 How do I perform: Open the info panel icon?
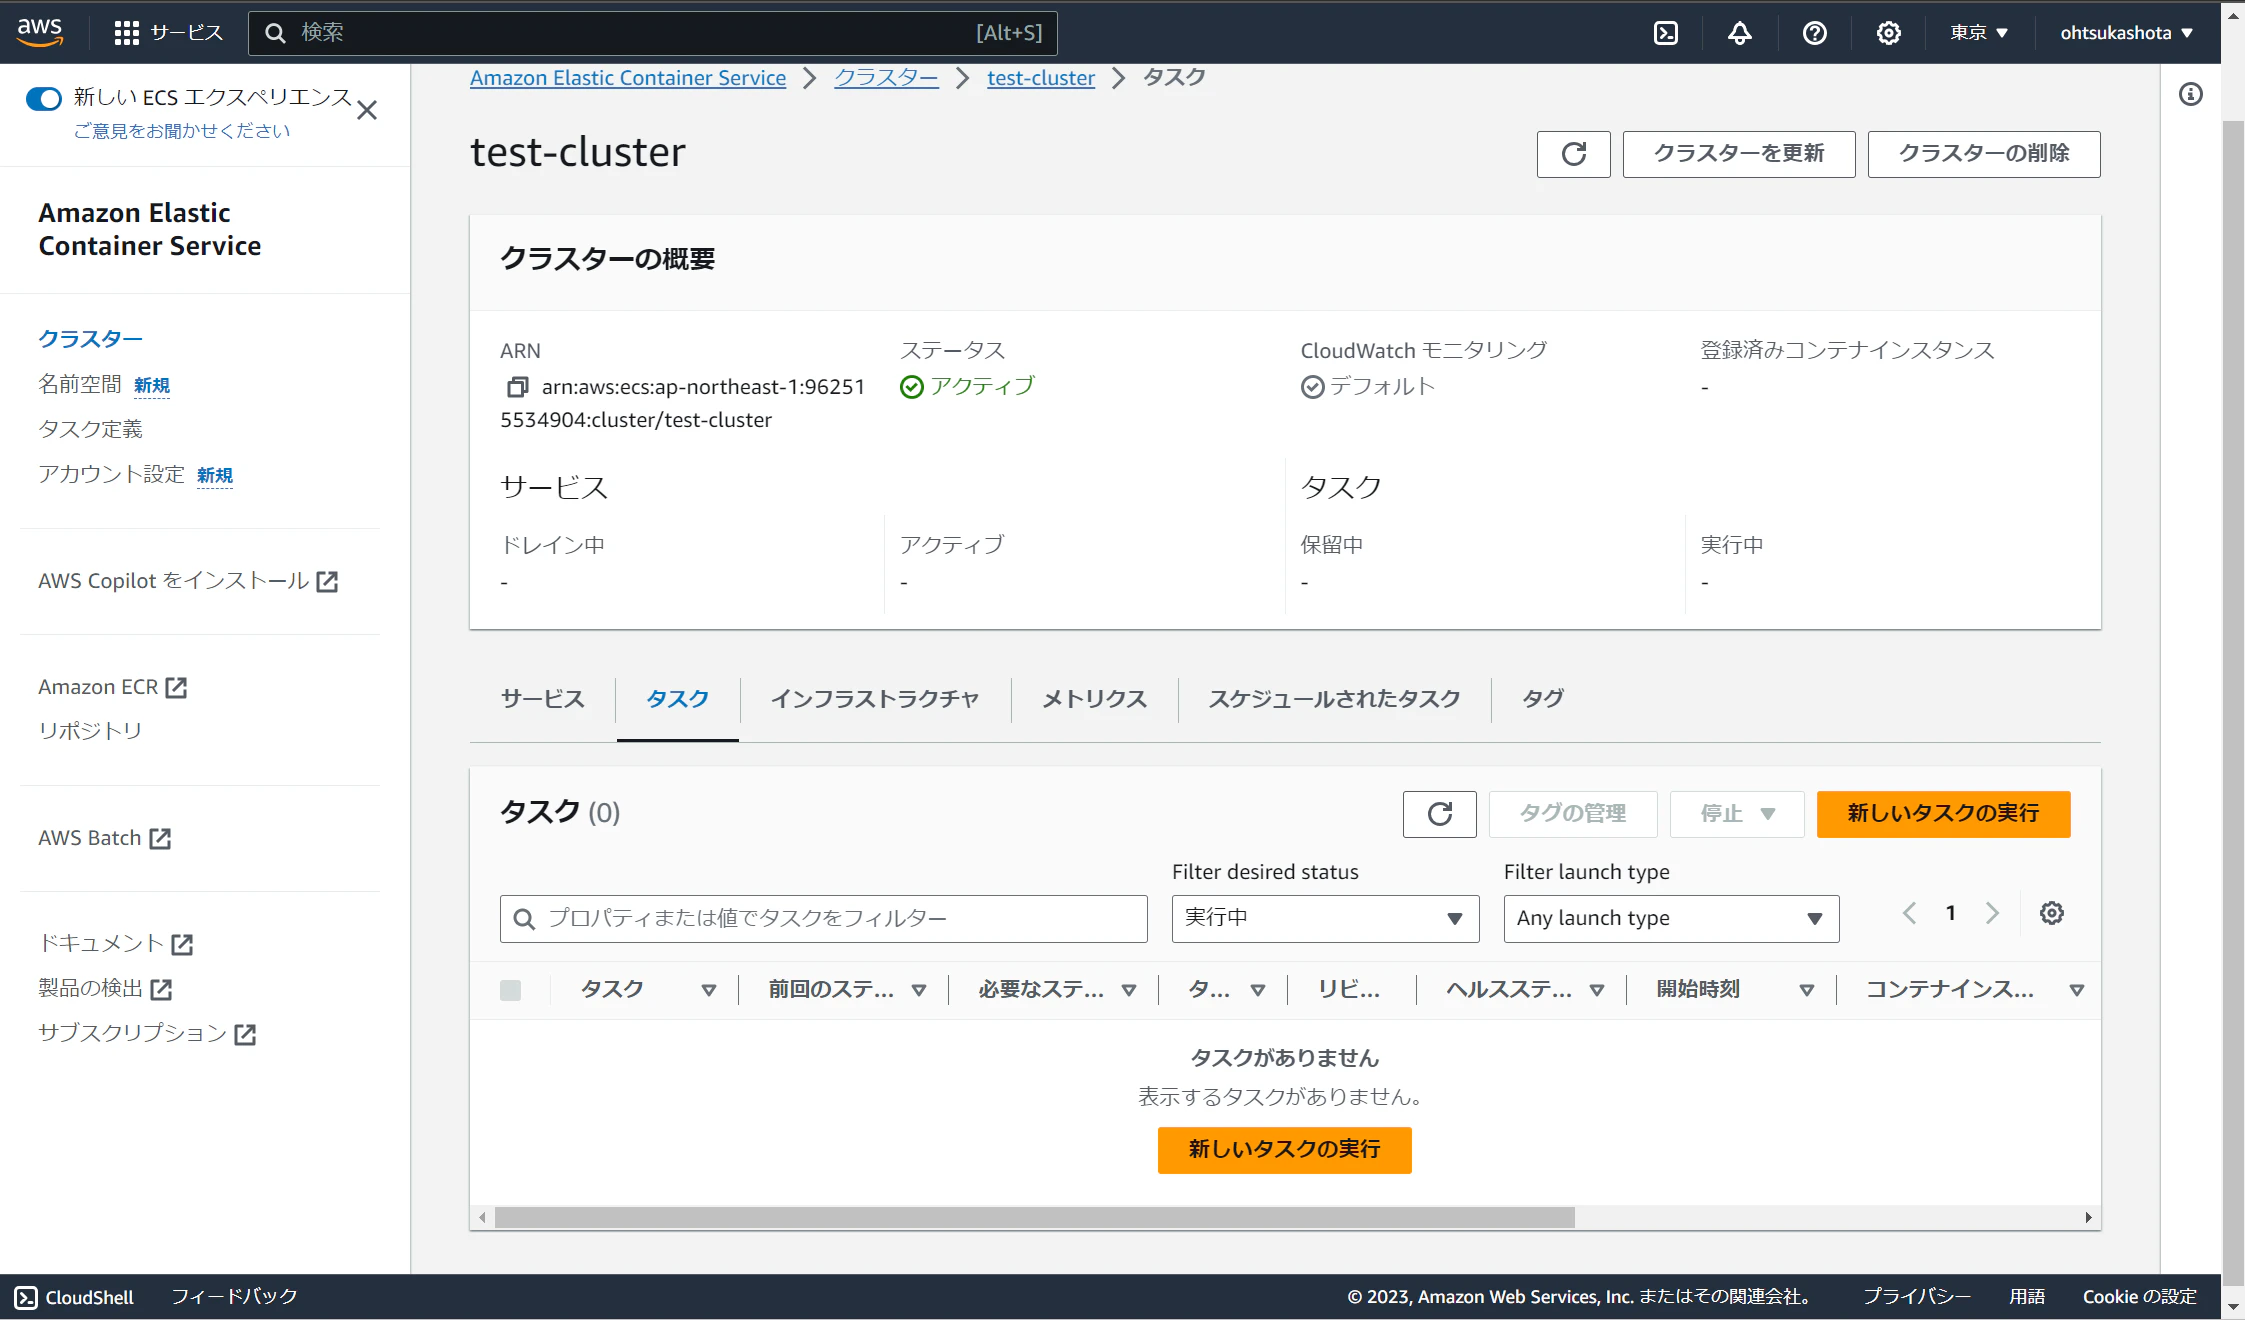(2191, 94)
